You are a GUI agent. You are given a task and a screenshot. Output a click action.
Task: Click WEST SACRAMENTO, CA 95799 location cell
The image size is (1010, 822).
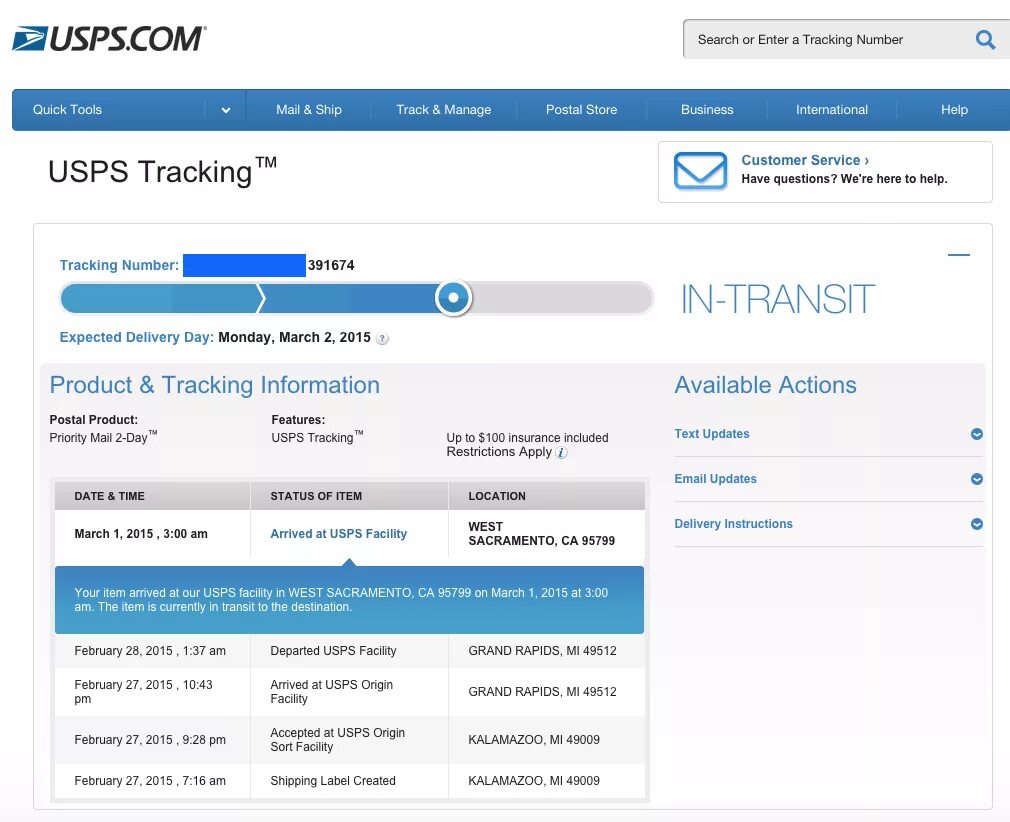click(x=541, y=534)
